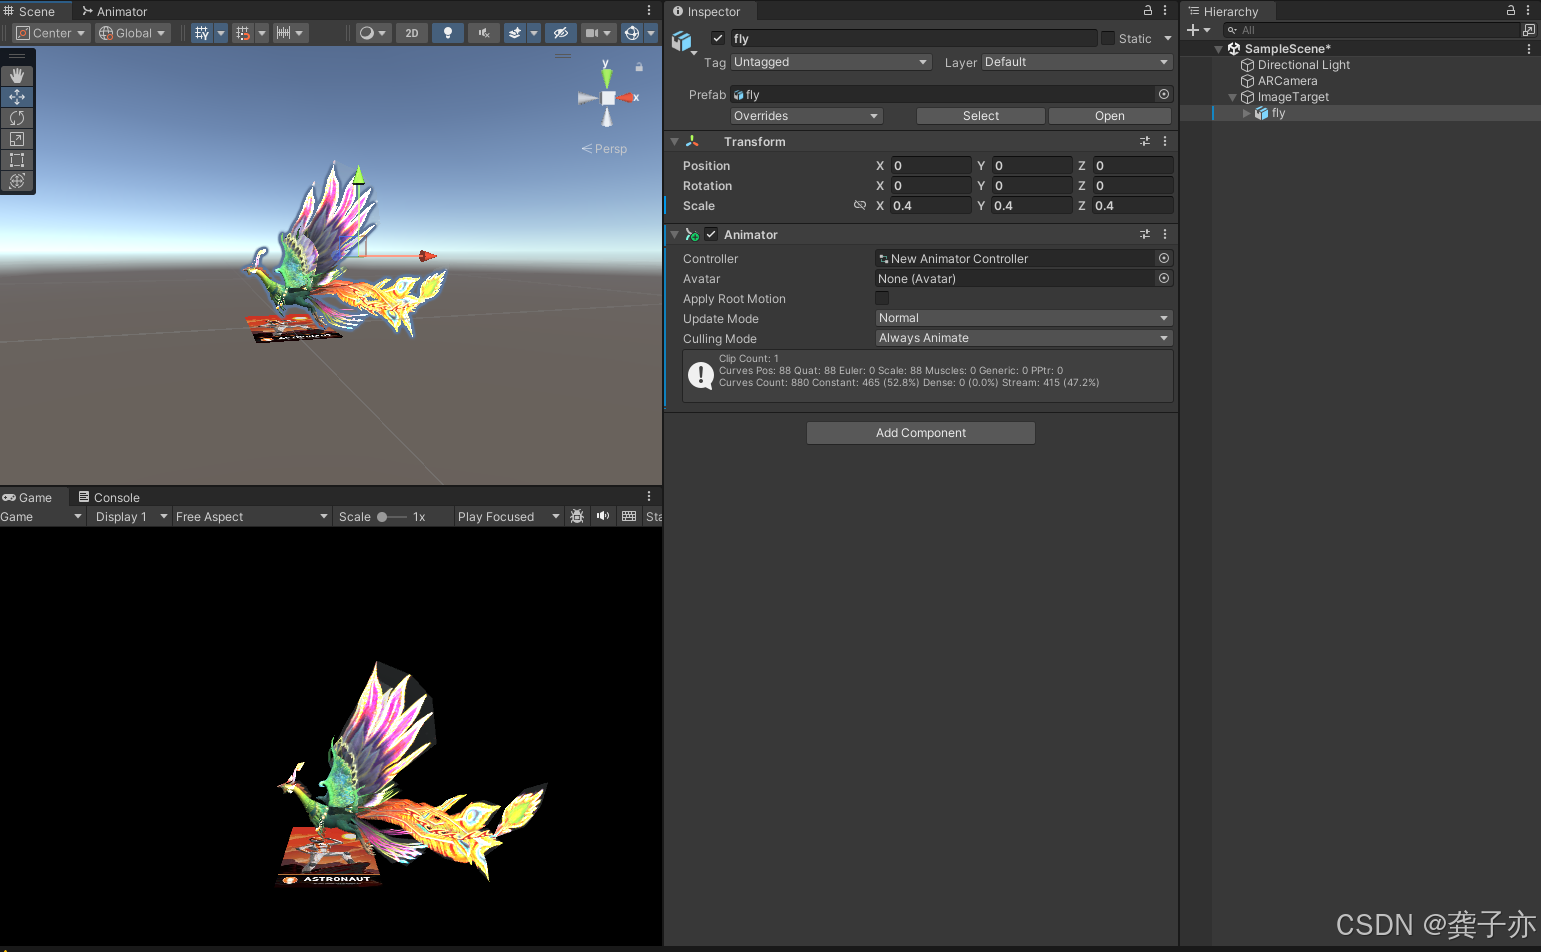Viewport: 1541px width, 952px height.
Task: Open snap increment settings icon
Action: (x=284, y=33)
